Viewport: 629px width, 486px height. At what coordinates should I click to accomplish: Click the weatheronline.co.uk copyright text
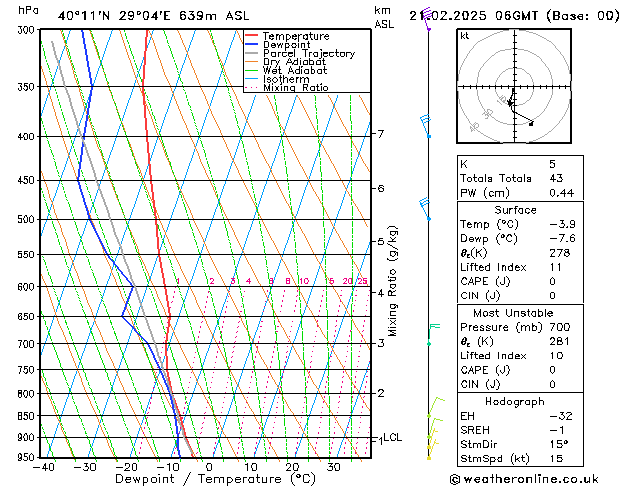[x=524, y=479]
